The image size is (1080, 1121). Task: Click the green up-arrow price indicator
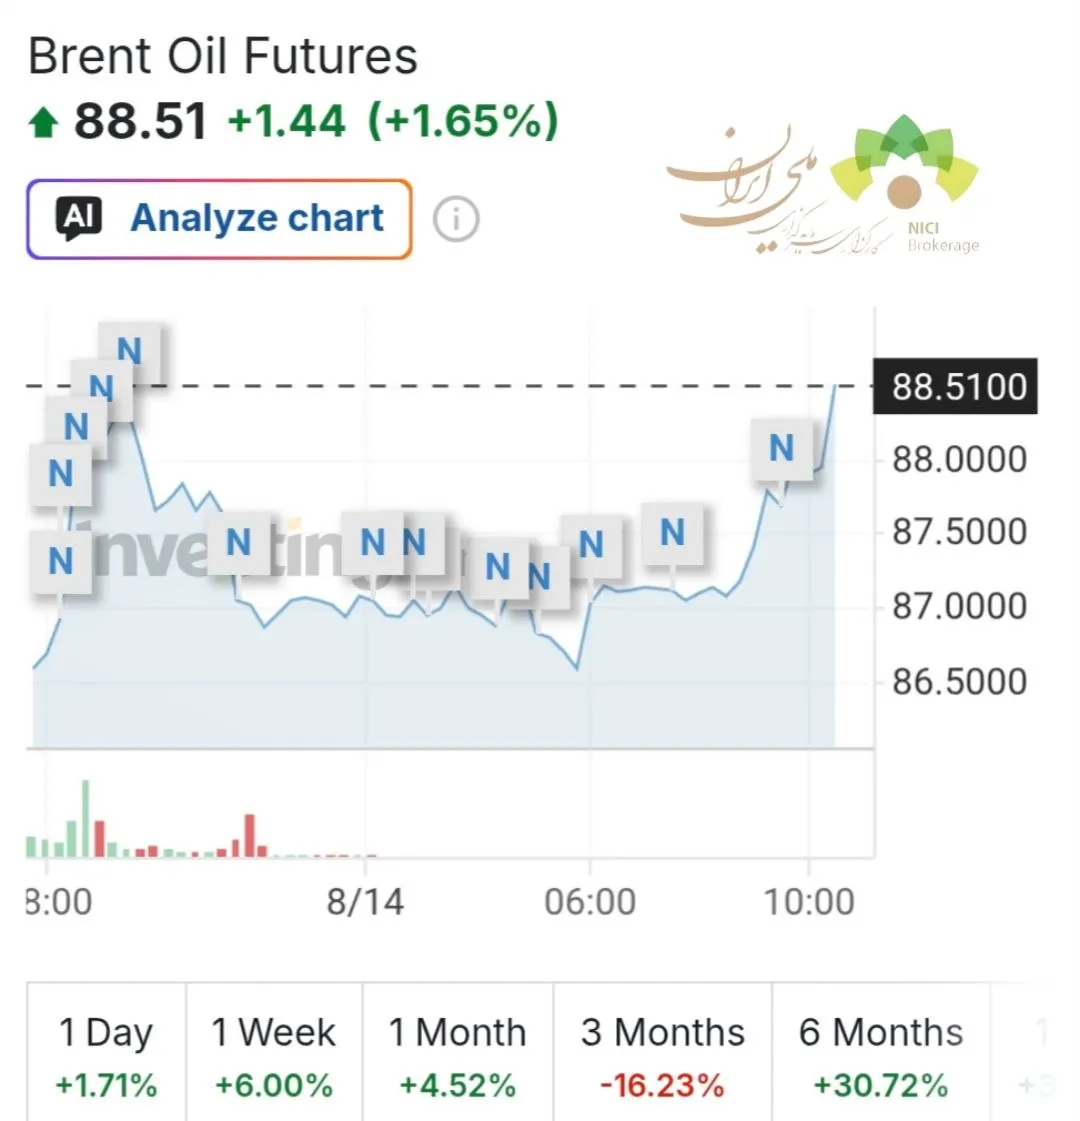click(x=44, y=122)
